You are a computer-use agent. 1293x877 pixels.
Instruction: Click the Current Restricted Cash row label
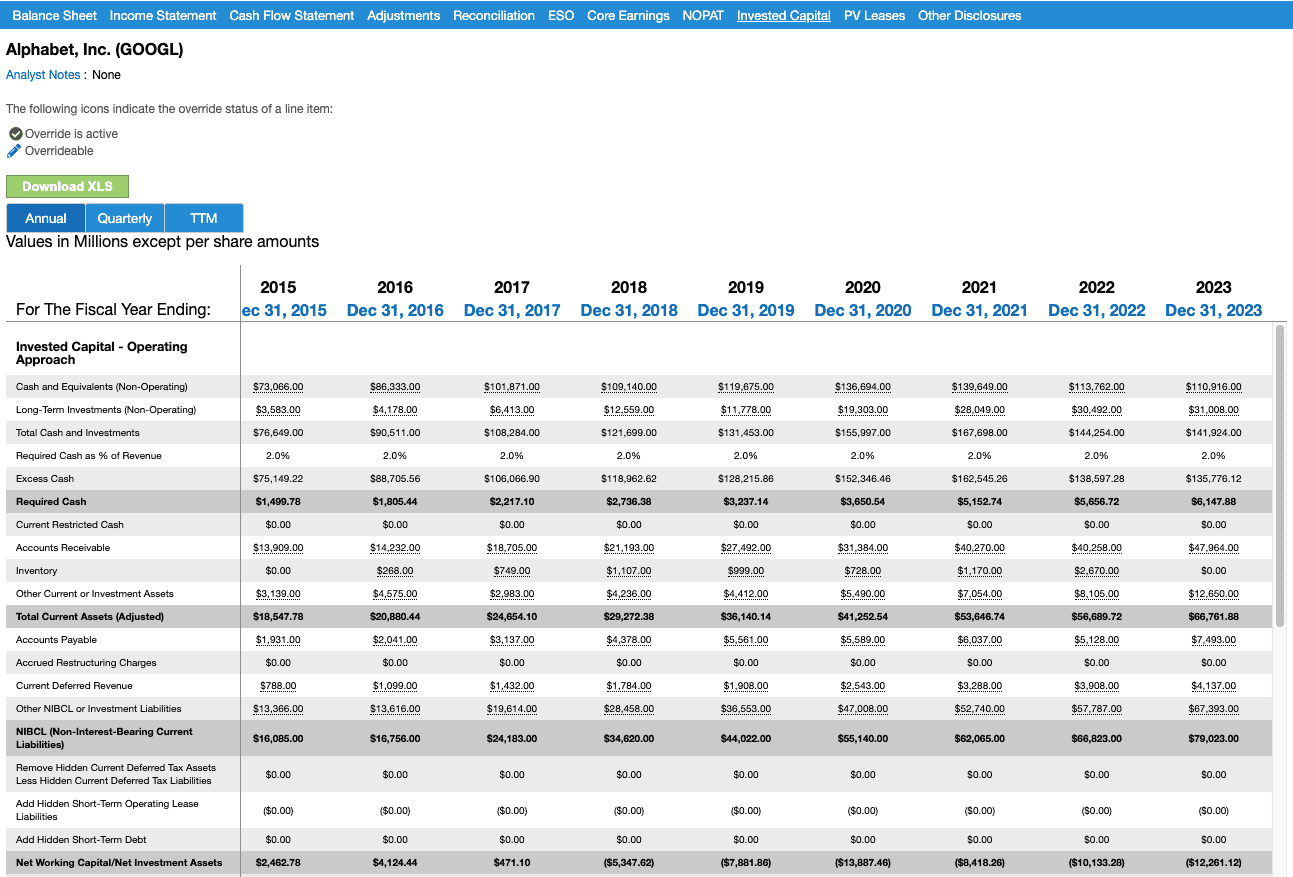tap(70, 525)
